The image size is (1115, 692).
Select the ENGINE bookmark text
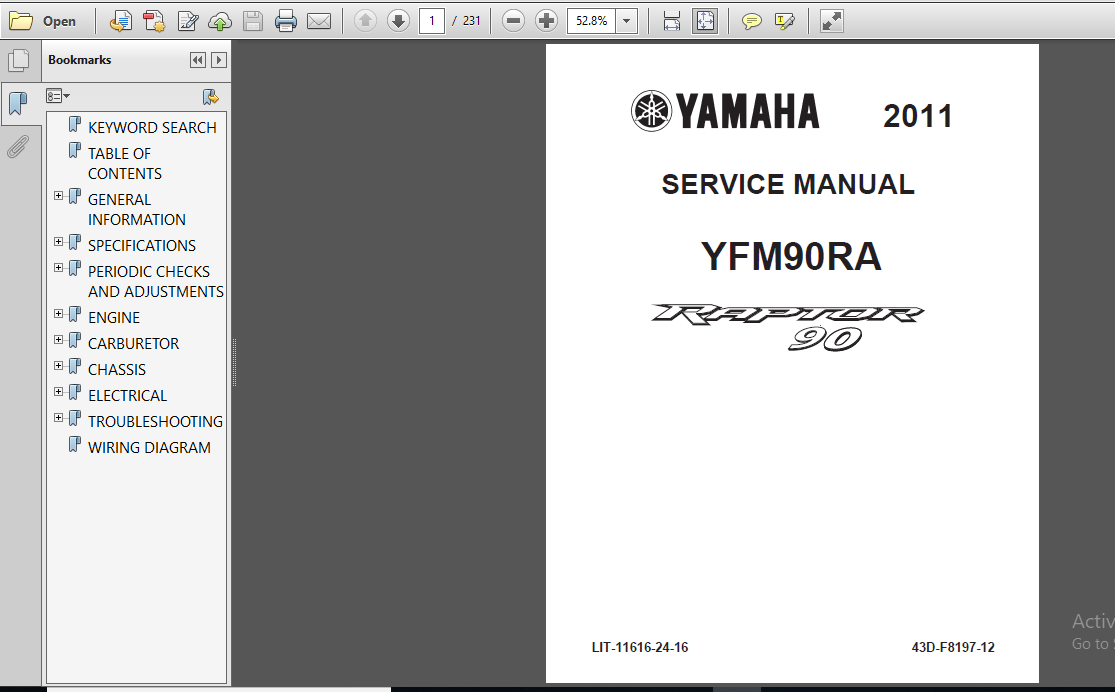coord(114,317)
